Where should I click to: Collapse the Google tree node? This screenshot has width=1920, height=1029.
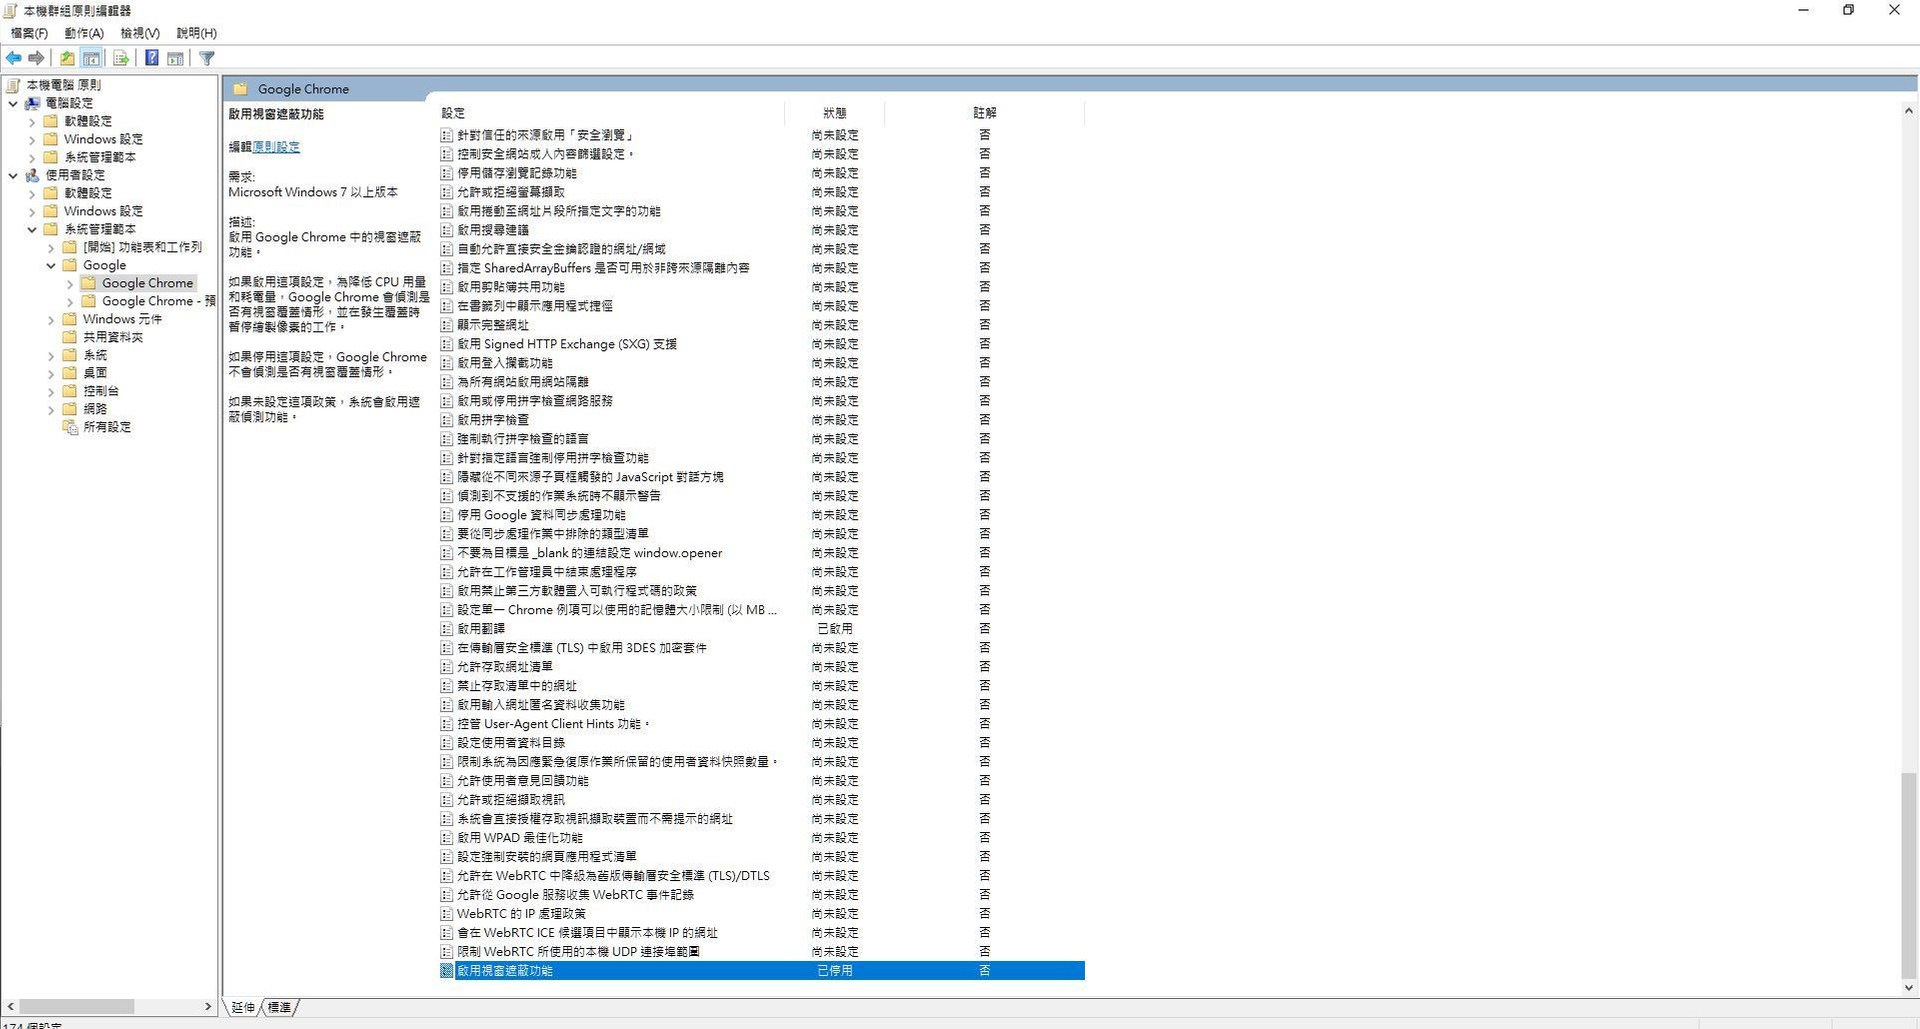point(51,265)
